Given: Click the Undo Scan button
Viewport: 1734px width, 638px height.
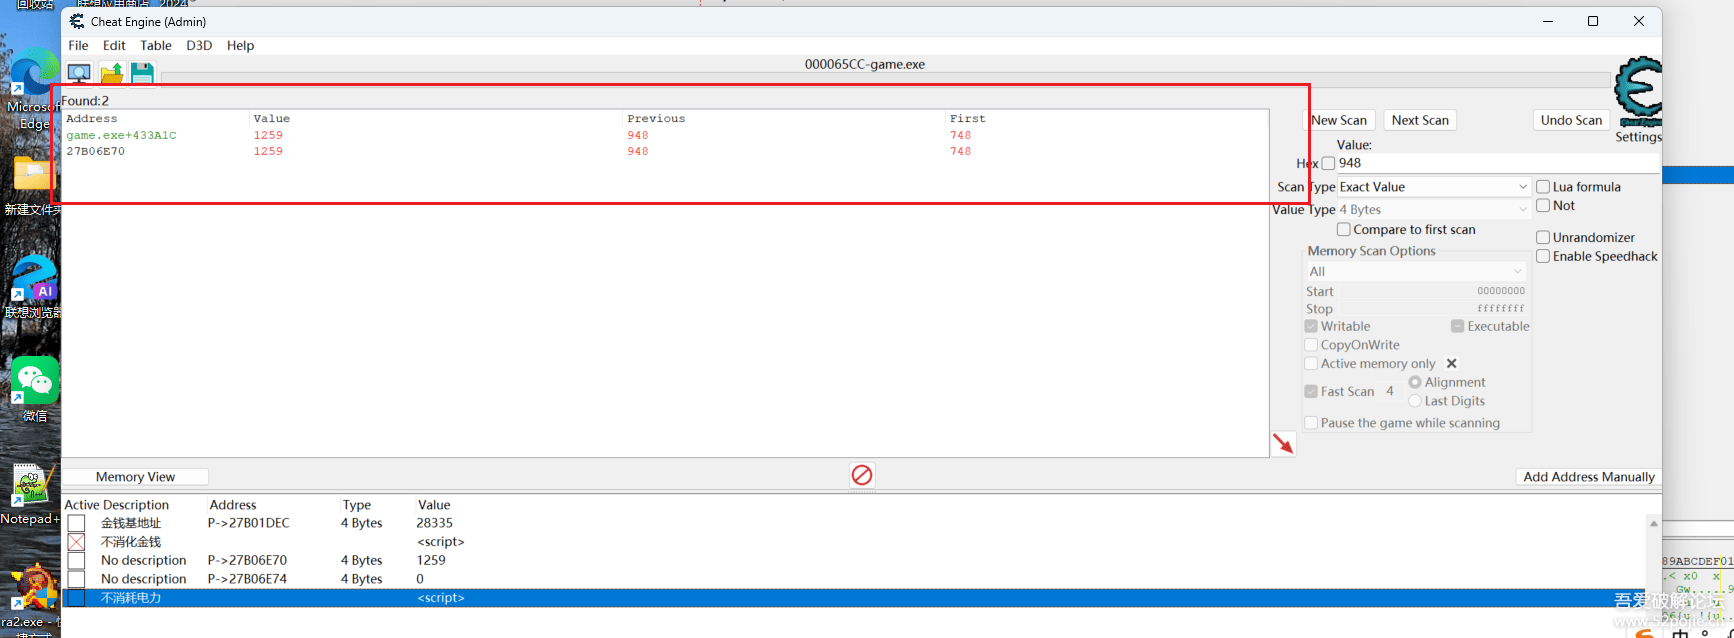Looking at the screenshot, I should (x=1571, y=120).
